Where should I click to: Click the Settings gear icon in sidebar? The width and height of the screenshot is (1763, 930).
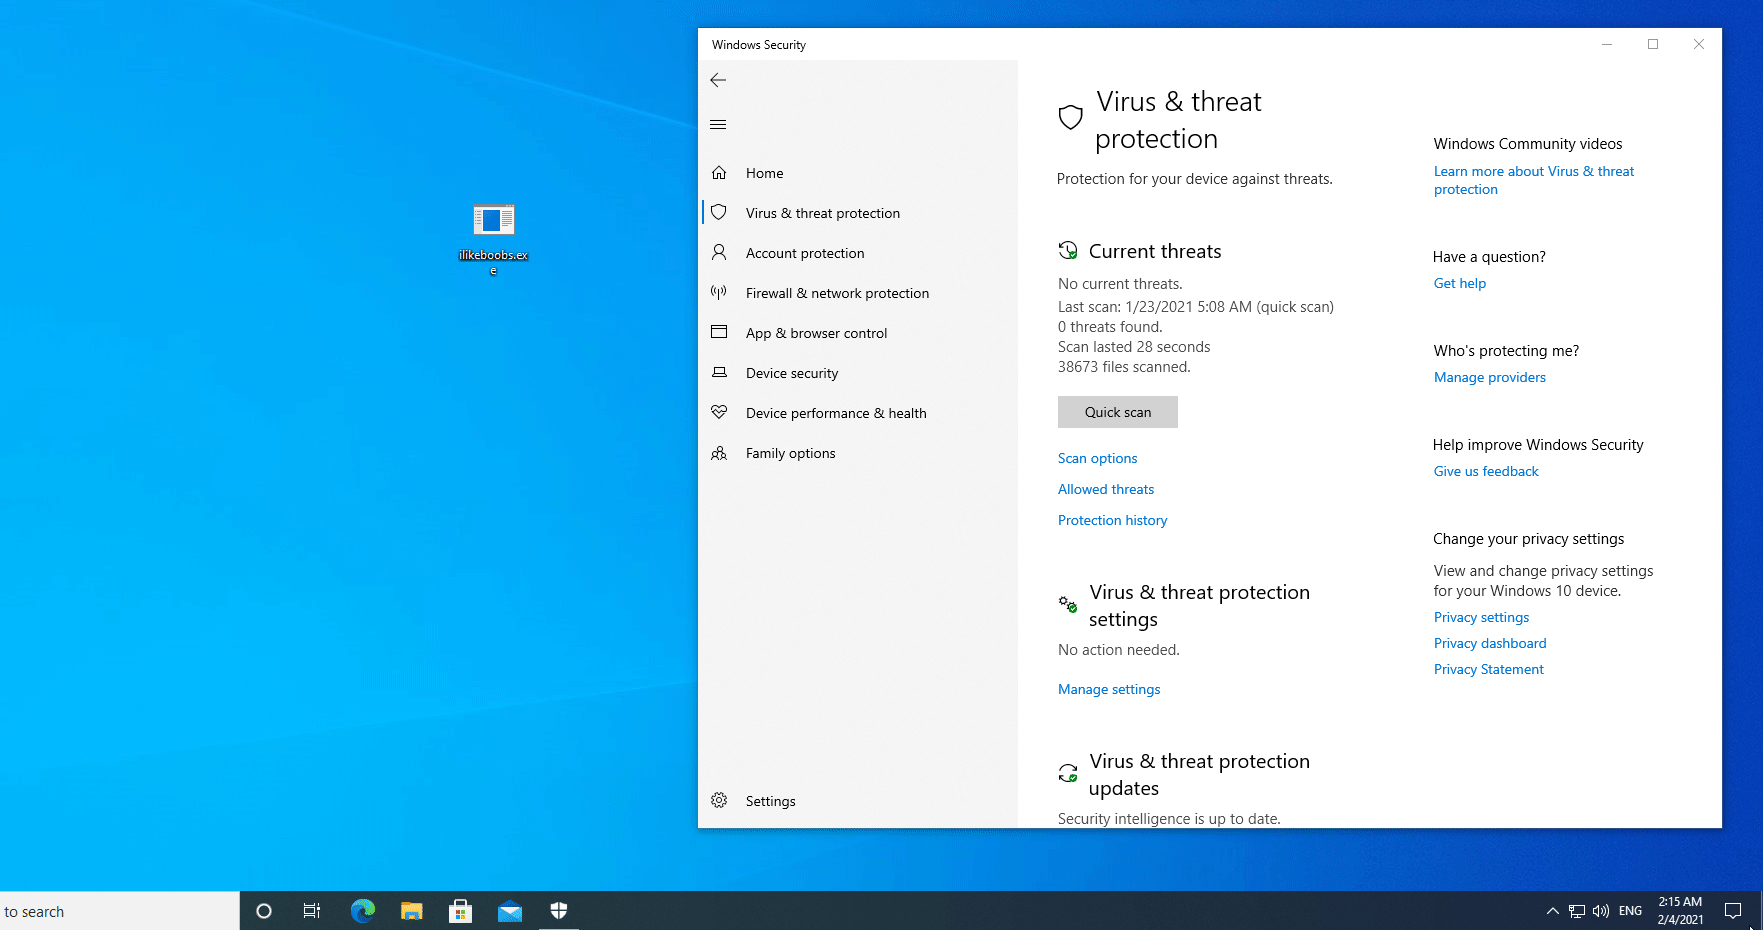tap(719, 800)
